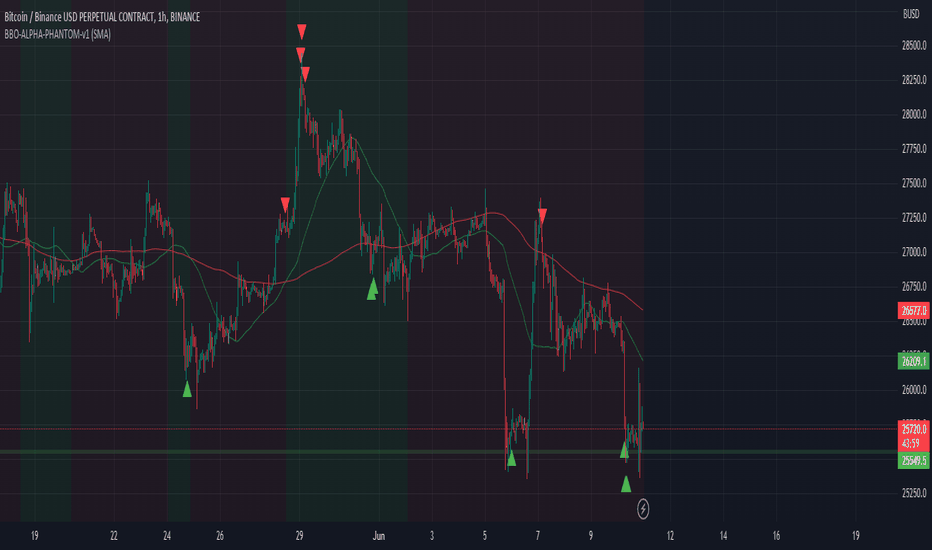Viewport: 932px width, 550px height.
Task: Click the 14 date on the time axis
Action: click(723, 536)
